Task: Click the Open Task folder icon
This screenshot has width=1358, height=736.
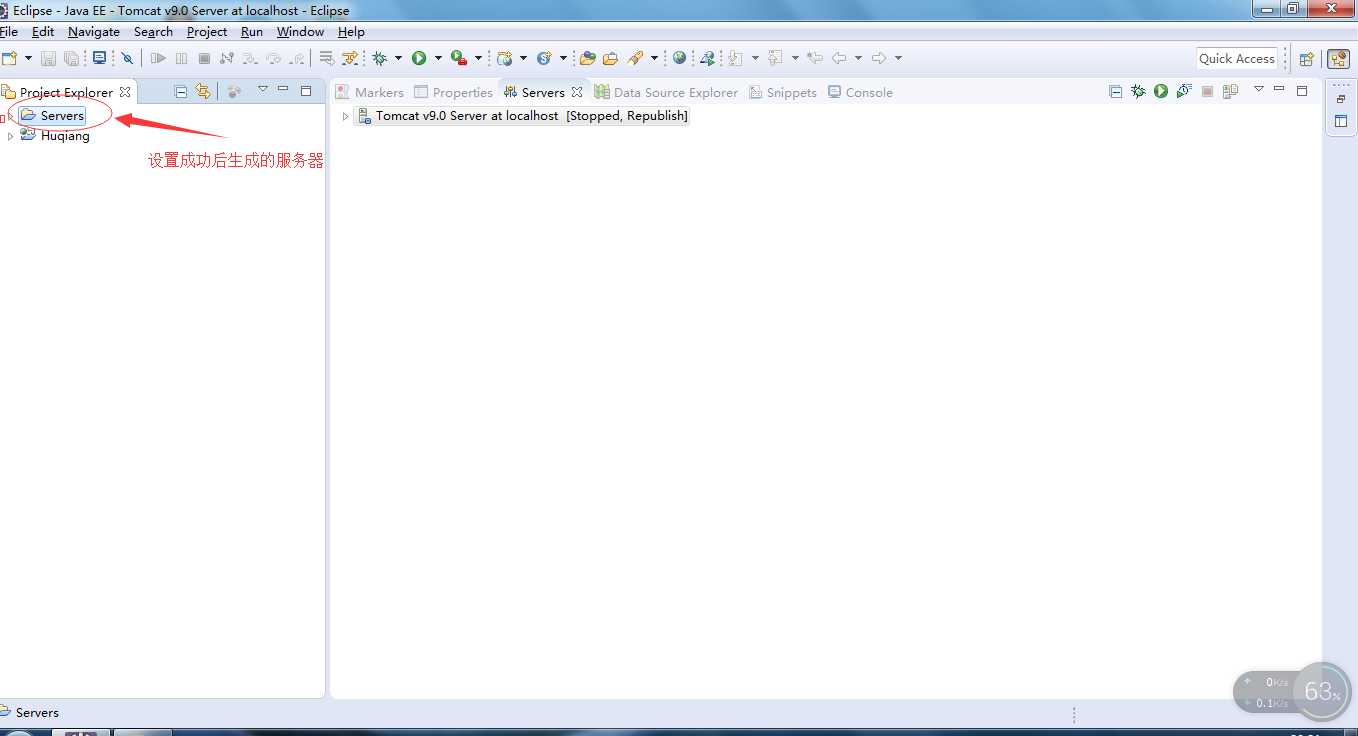Action: click(x=610, y=58)
